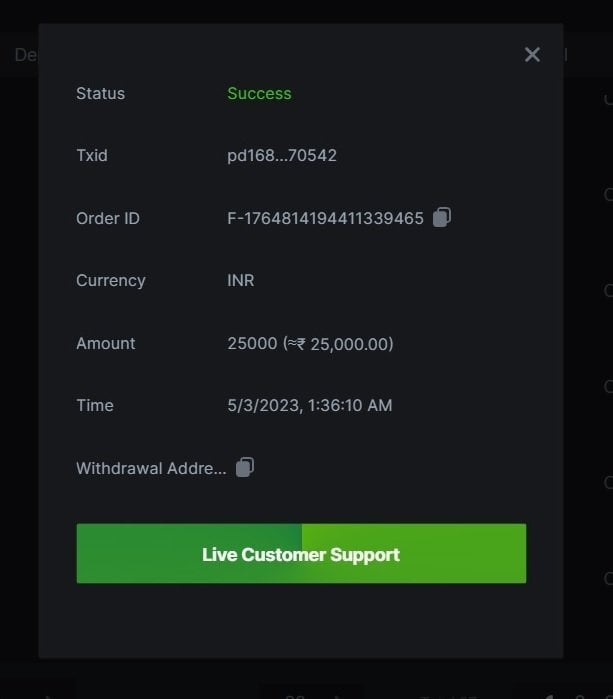Viewport: 613px width, 699px height.
Task: Click the lighter green right half of support button
Action: 470,554
